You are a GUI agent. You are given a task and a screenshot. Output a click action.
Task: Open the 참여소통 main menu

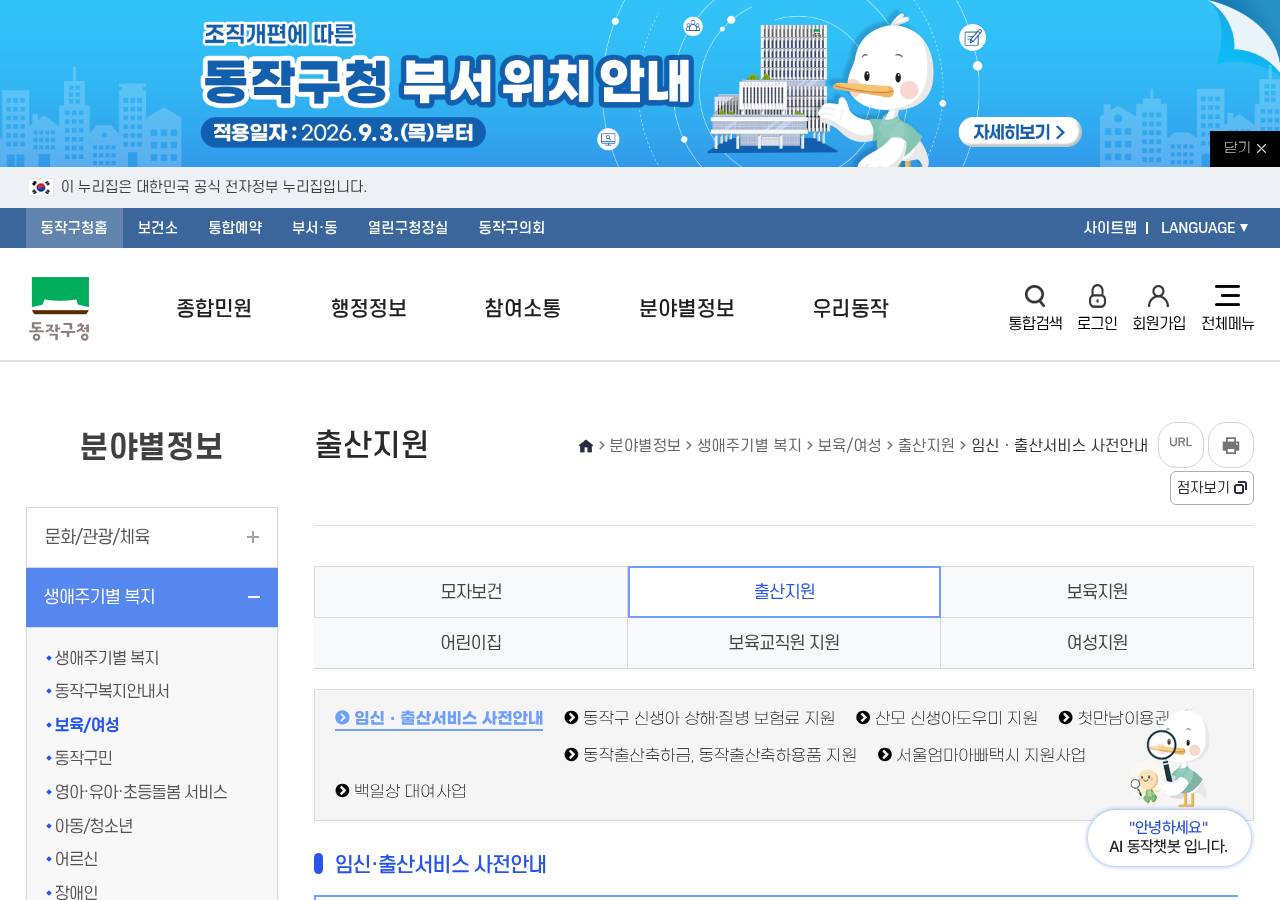tap(523, 308)
